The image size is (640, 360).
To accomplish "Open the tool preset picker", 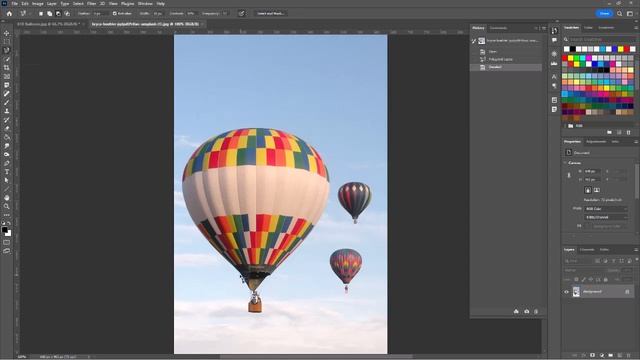I will coord(25,13).
